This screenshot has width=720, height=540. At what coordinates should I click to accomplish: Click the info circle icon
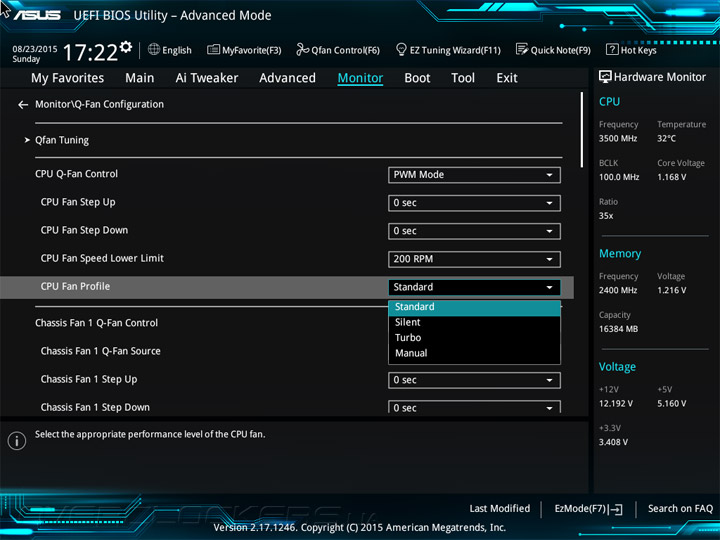point(17,441)
